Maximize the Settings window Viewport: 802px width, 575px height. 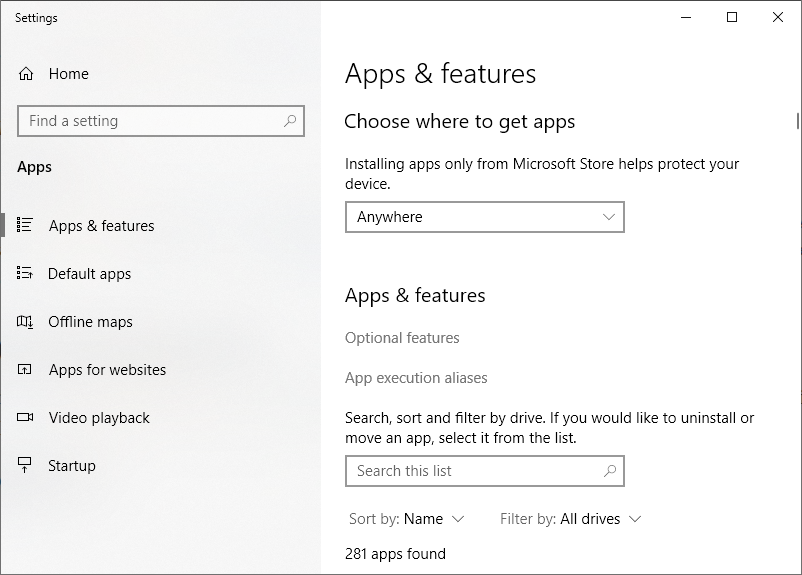click(732, 17)
